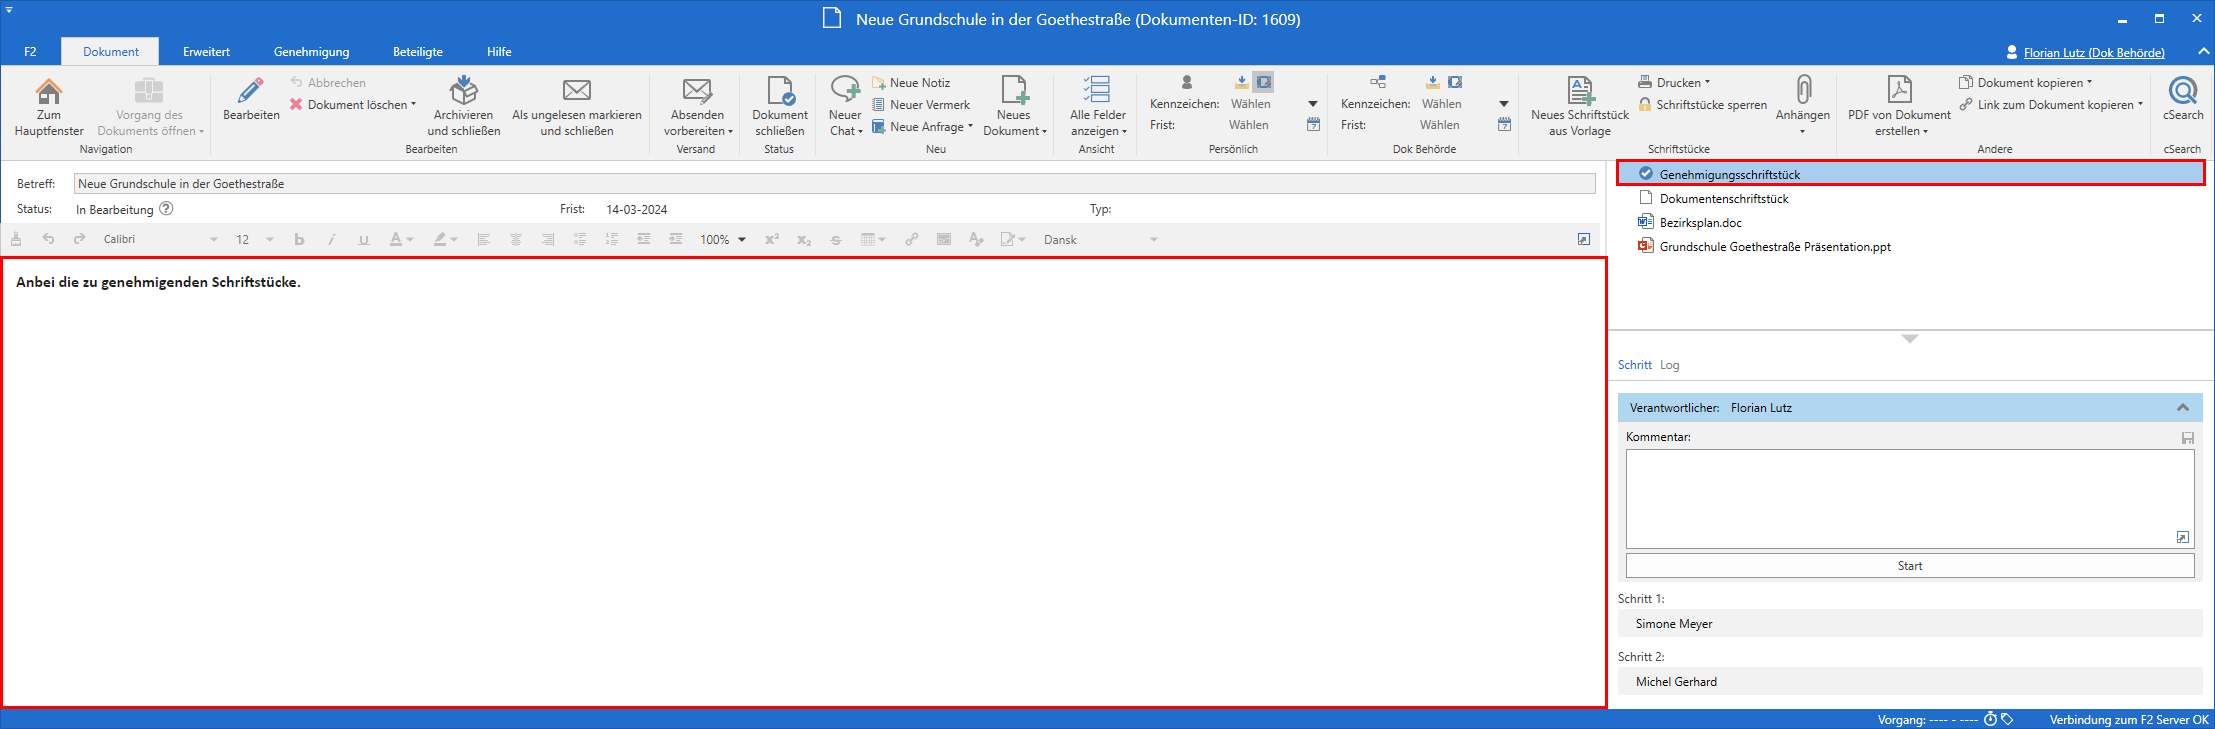This screenshot has height=729, width=2215.
Task: Toggle italic formatting
Action: [331, 240]
